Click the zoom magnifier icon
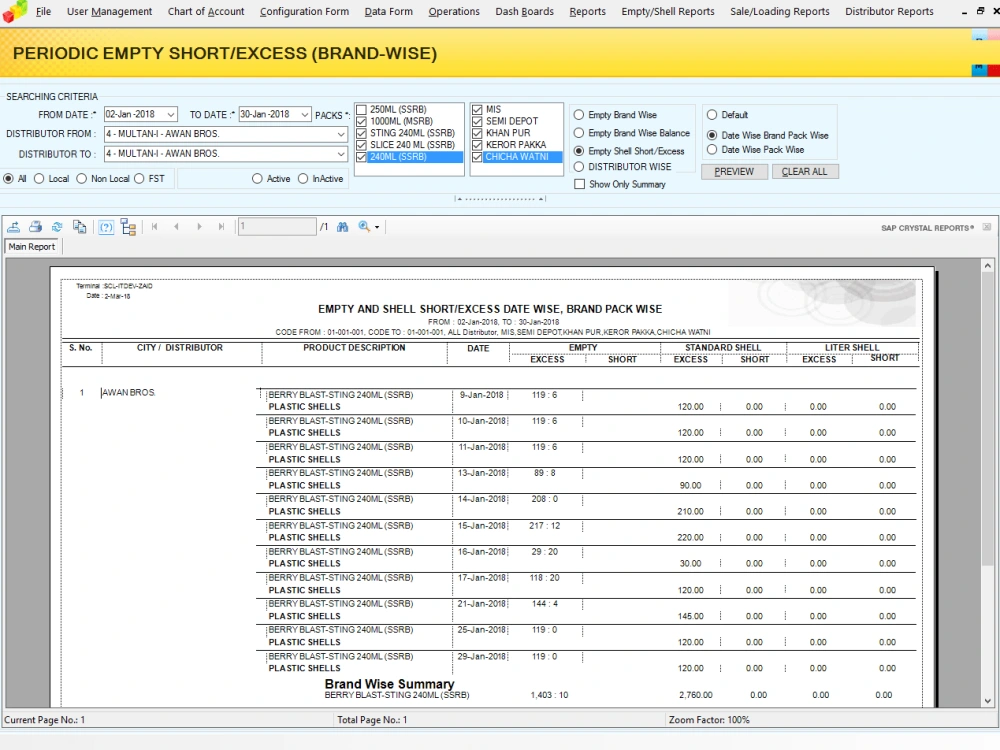The image size is (1000, 750). pyautogui.click(x=364, y=226)
